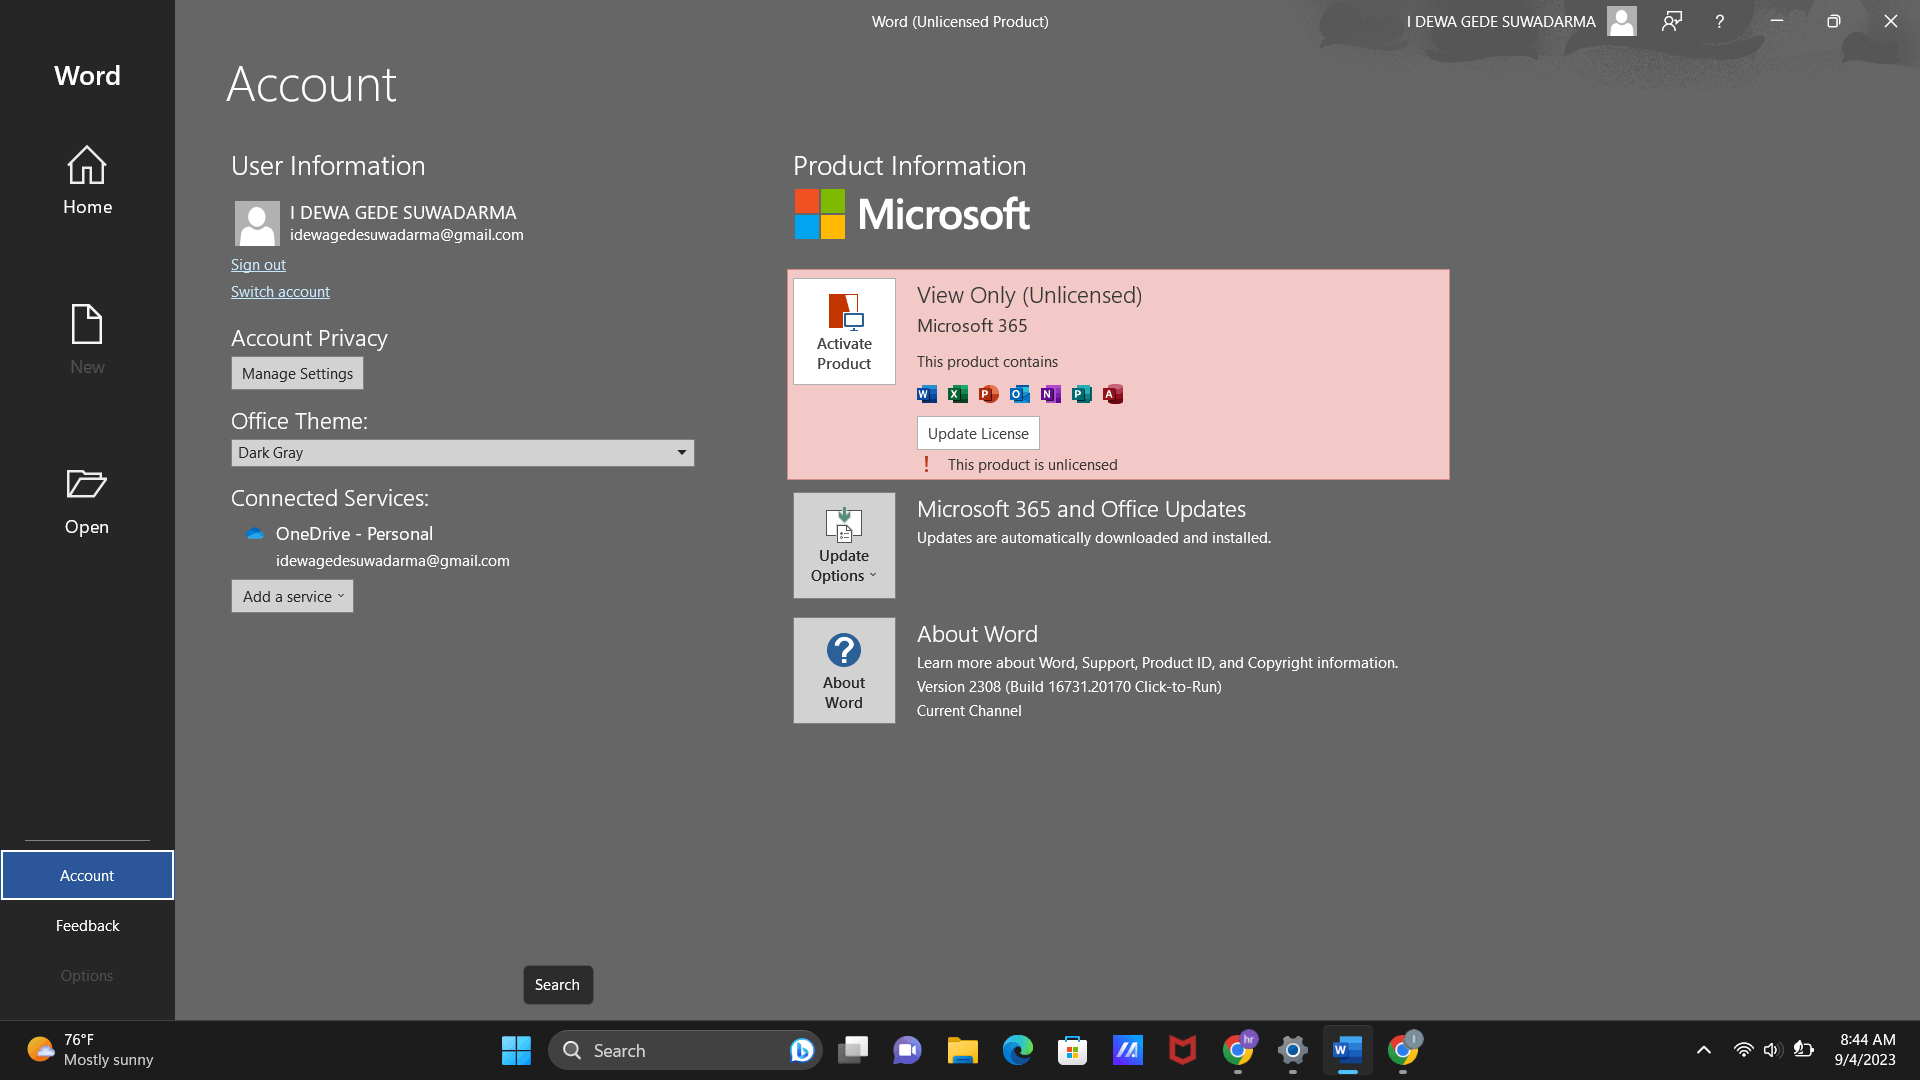Click the Excel icon in product list

click(957, 394)
